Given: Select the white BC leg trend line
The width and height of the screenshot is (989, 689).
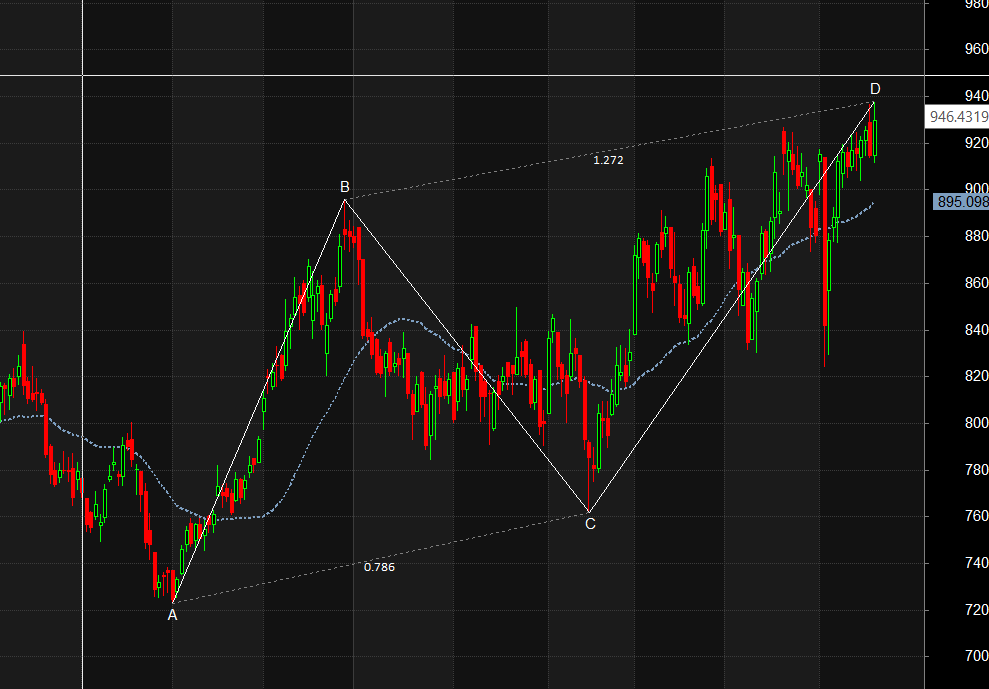Looking at the screenshot, I should (467, 356).
